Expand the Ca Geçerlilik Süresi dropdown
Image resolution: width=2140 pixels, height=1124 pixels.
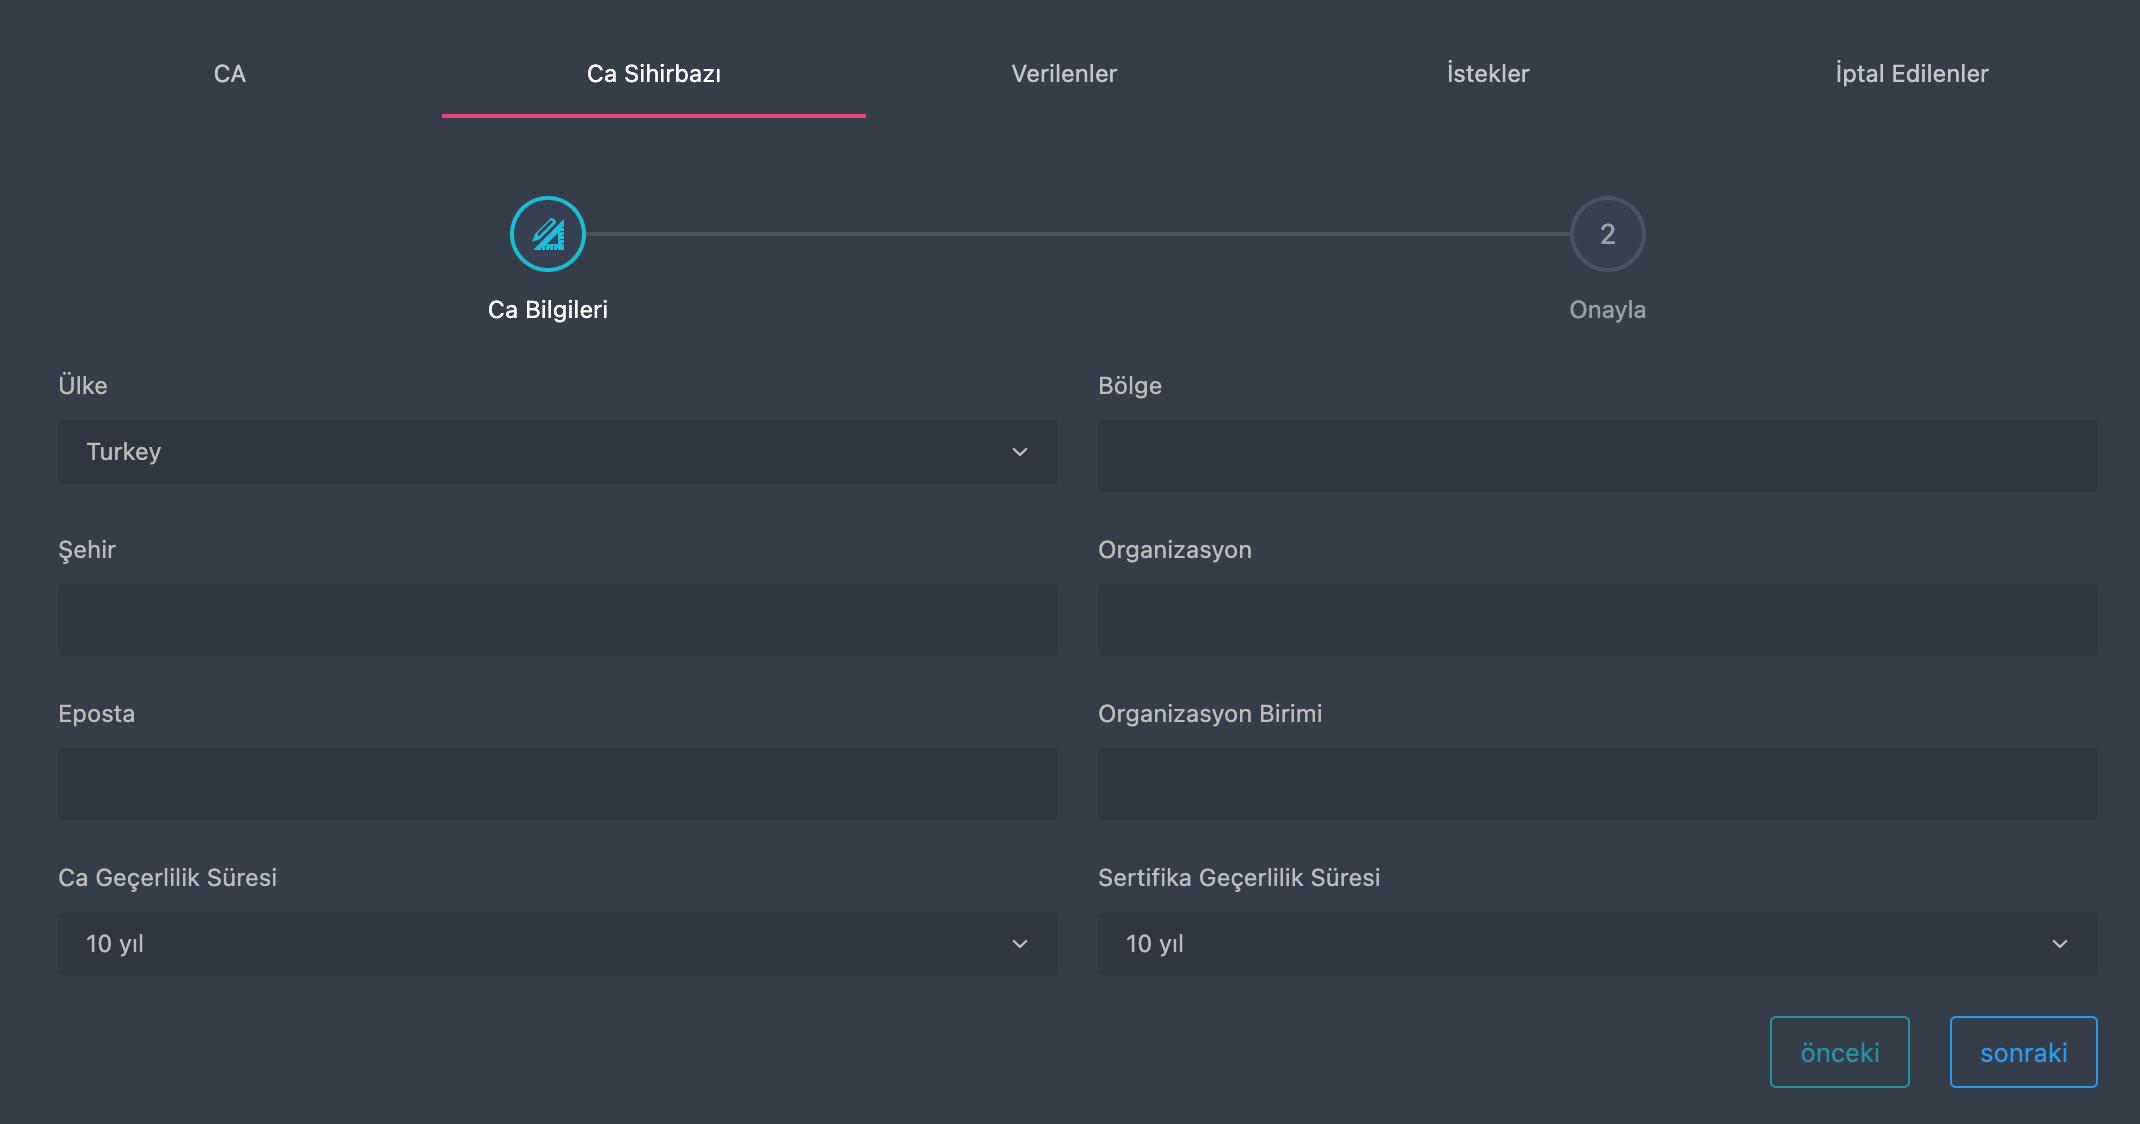click(556, 944)
